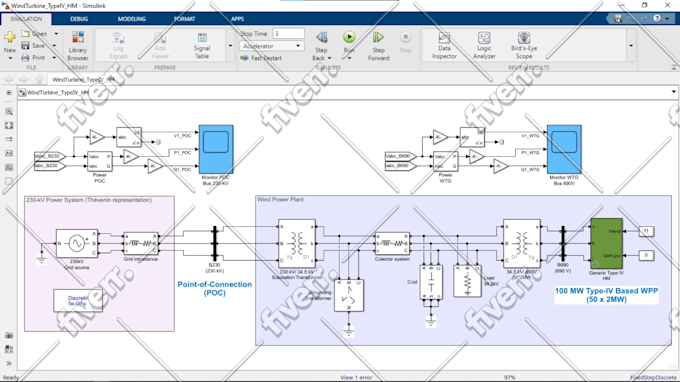Open the Save dropdown arrow
Viewport: 680px width, 382px height.
[54, 46]
